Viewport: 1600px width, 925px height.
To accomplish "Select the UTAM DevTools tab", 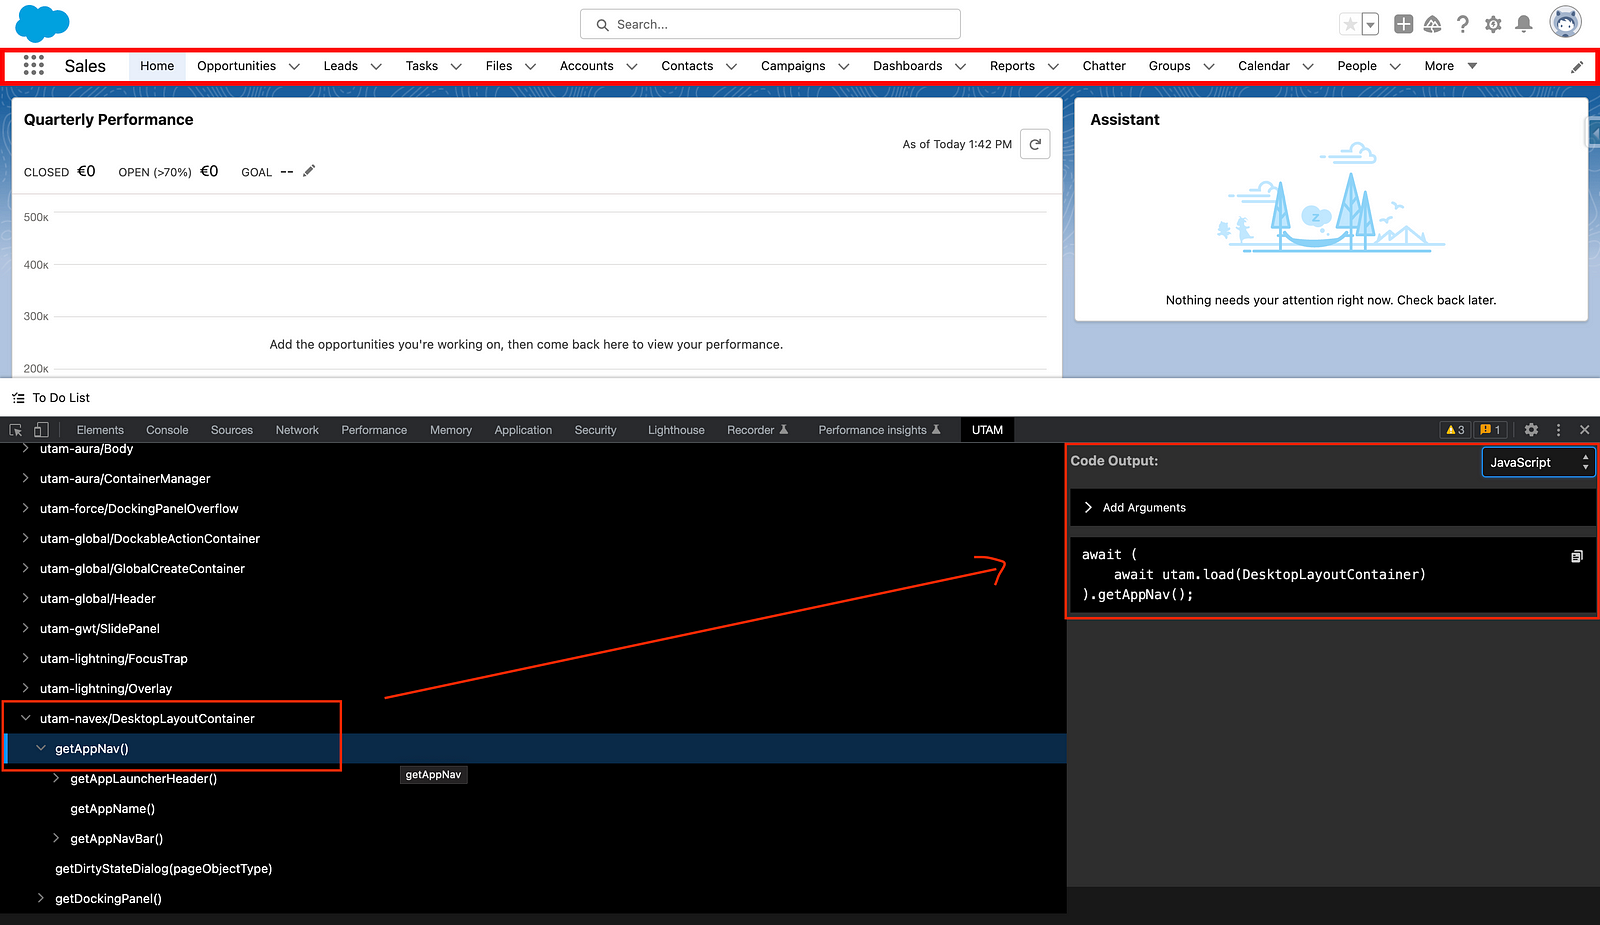I will click(987, 430).
